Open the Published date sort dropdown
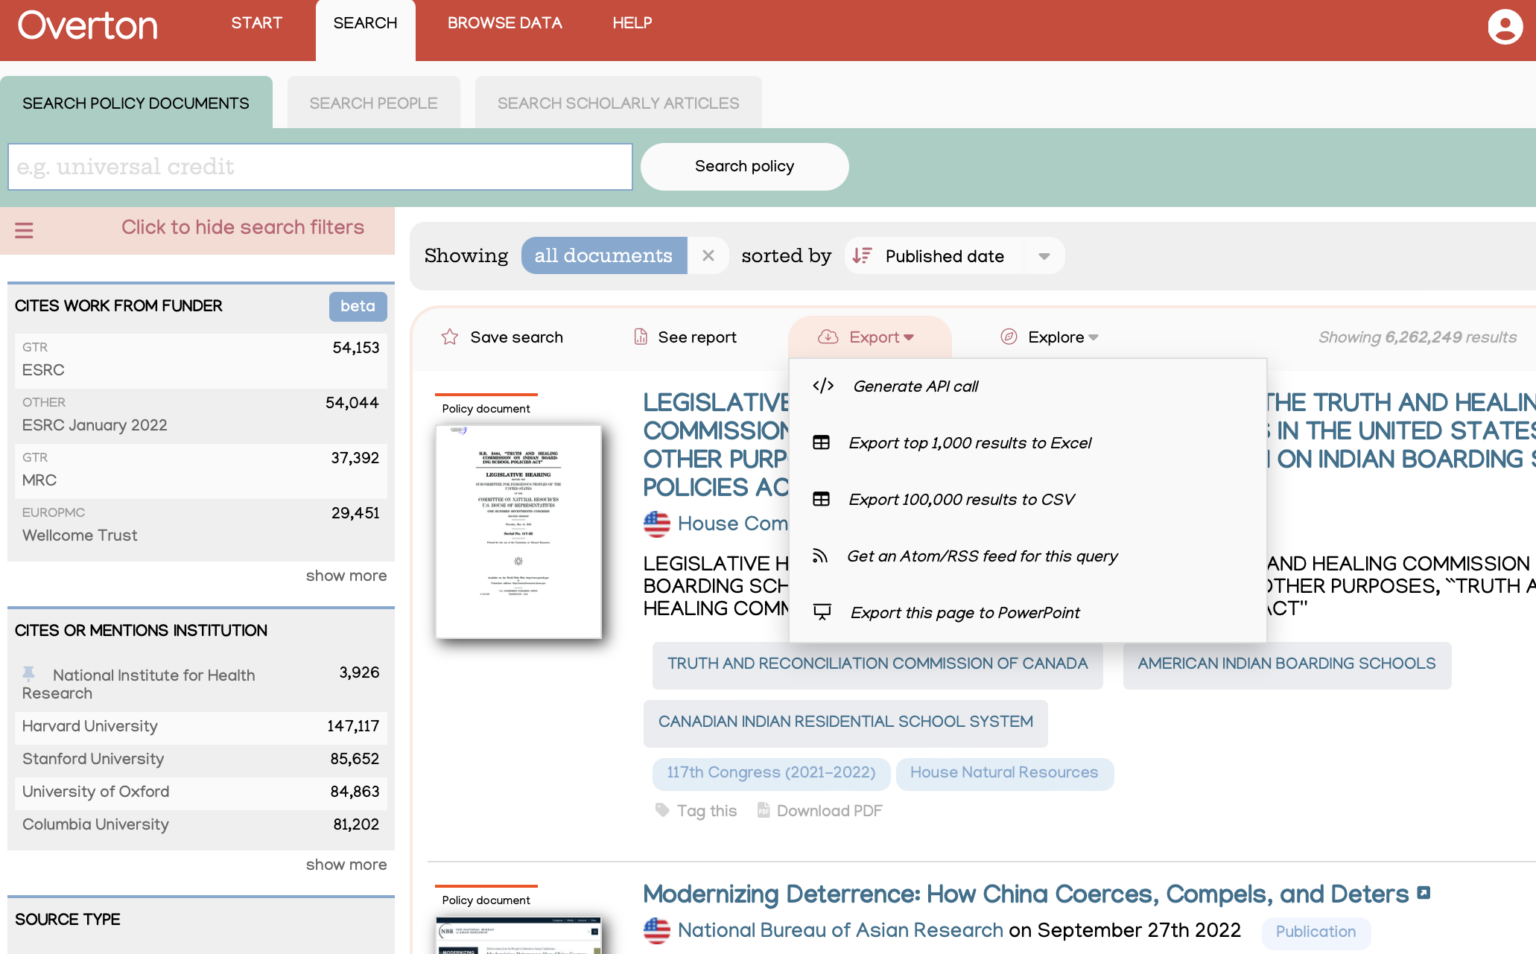Image resolution: width=1536 pixels, height=954 pixels. pyautogui.click(x=1044, y=256)
